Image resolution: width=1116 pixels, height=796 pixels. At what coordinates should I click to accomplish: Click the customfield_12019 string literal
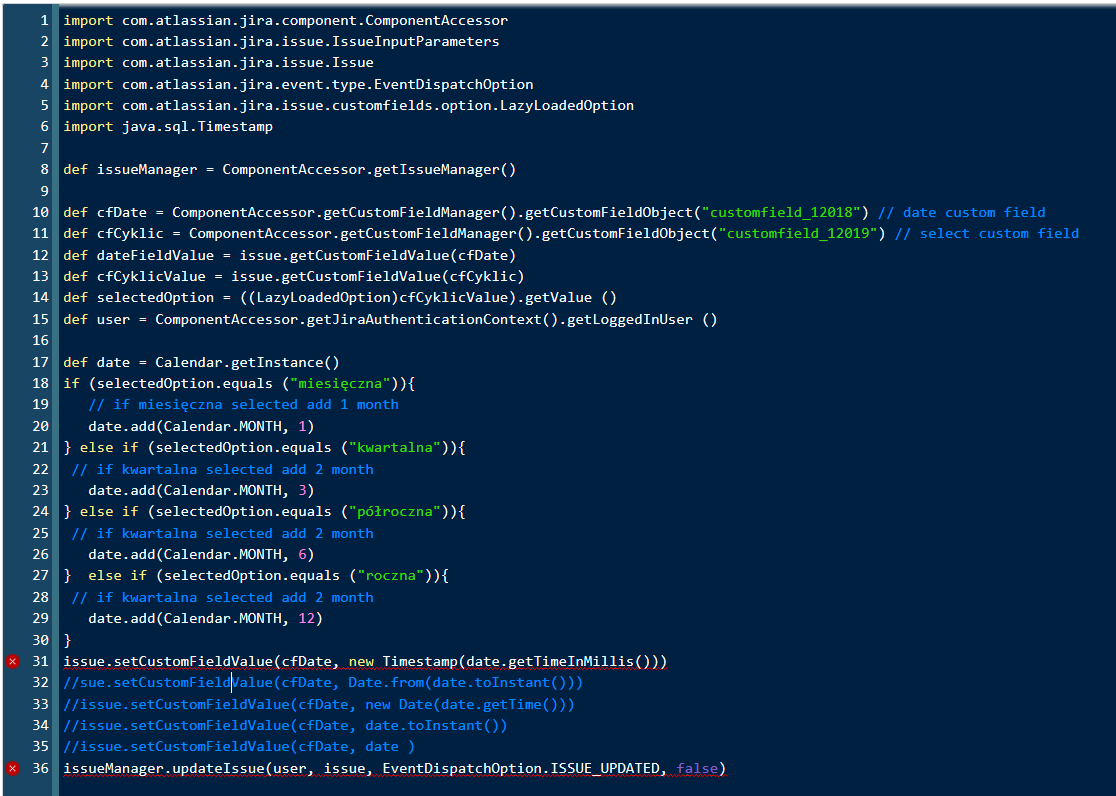pos(797,233)
